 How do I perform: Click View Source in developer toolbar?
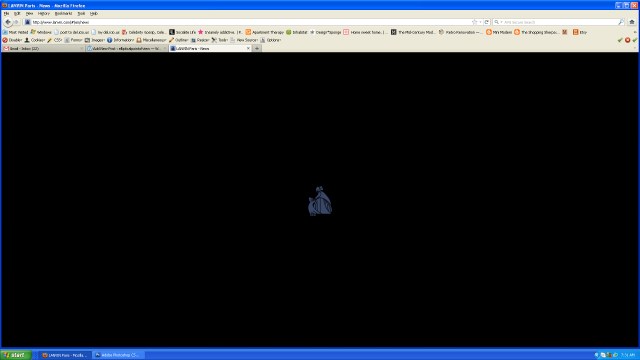244,40
